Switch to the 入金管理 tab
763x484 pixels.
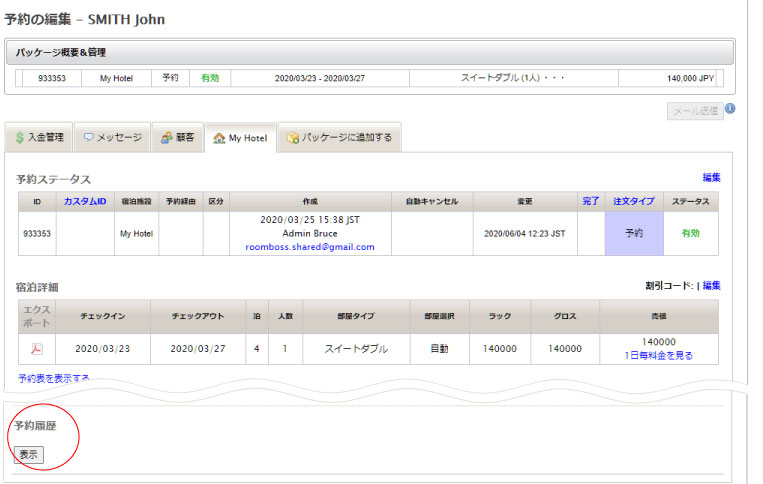click(41, 138)
